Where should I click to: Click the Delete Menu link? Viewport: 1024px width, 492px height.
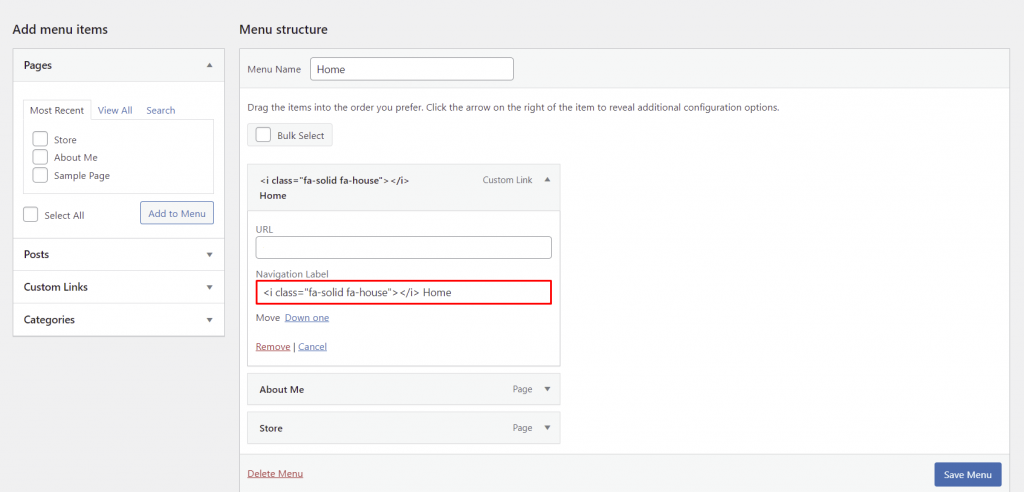click(275, 473)
